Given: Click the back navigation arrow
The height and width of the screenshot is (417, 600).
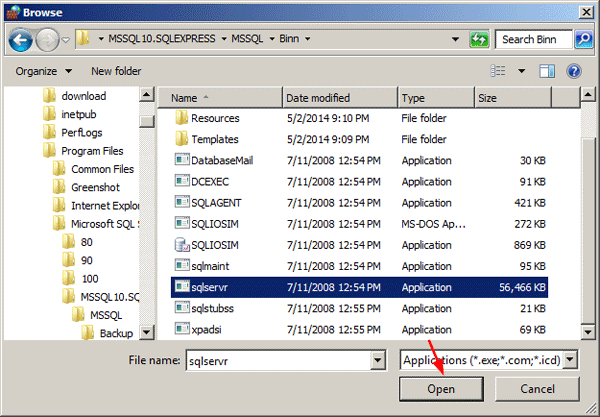Looking at the screenshot, I should [x=21, y=40].
